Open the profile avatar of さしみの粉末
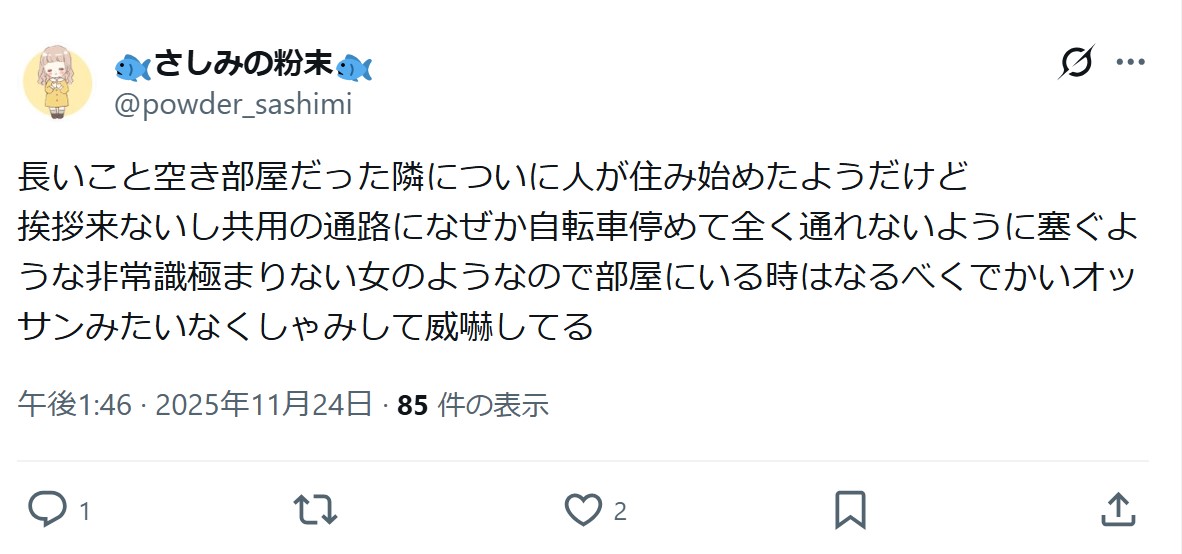 tap(57, 83)
